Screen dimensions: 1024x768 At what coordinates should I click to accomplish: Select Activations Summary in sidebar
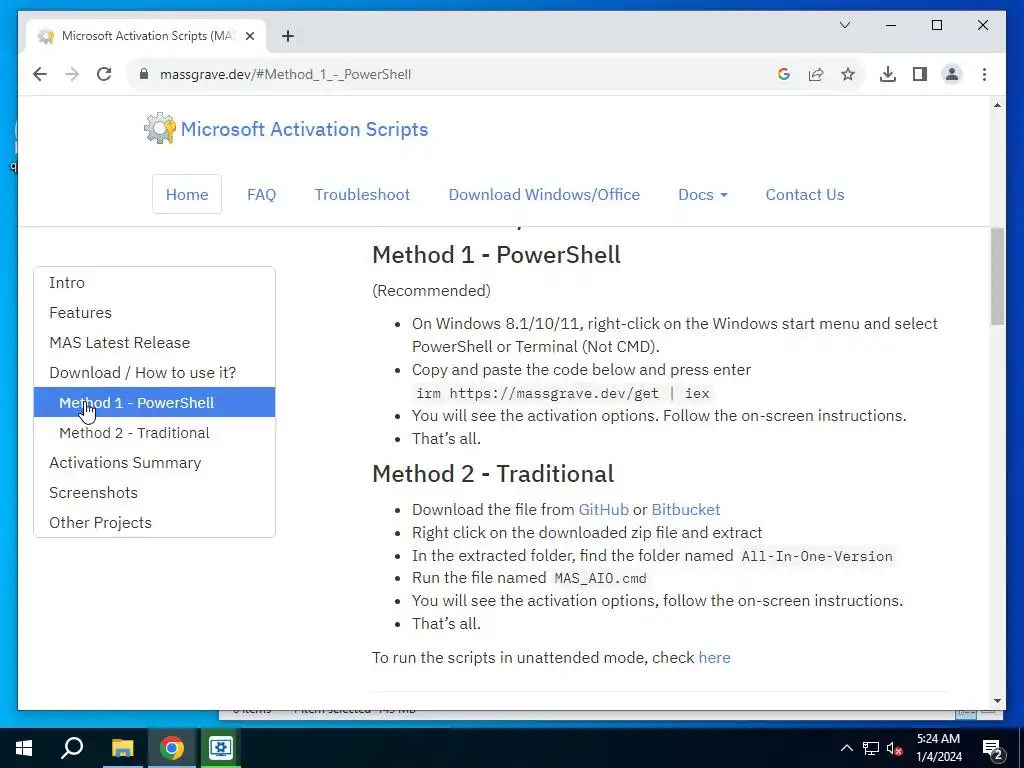pos(154,462)
